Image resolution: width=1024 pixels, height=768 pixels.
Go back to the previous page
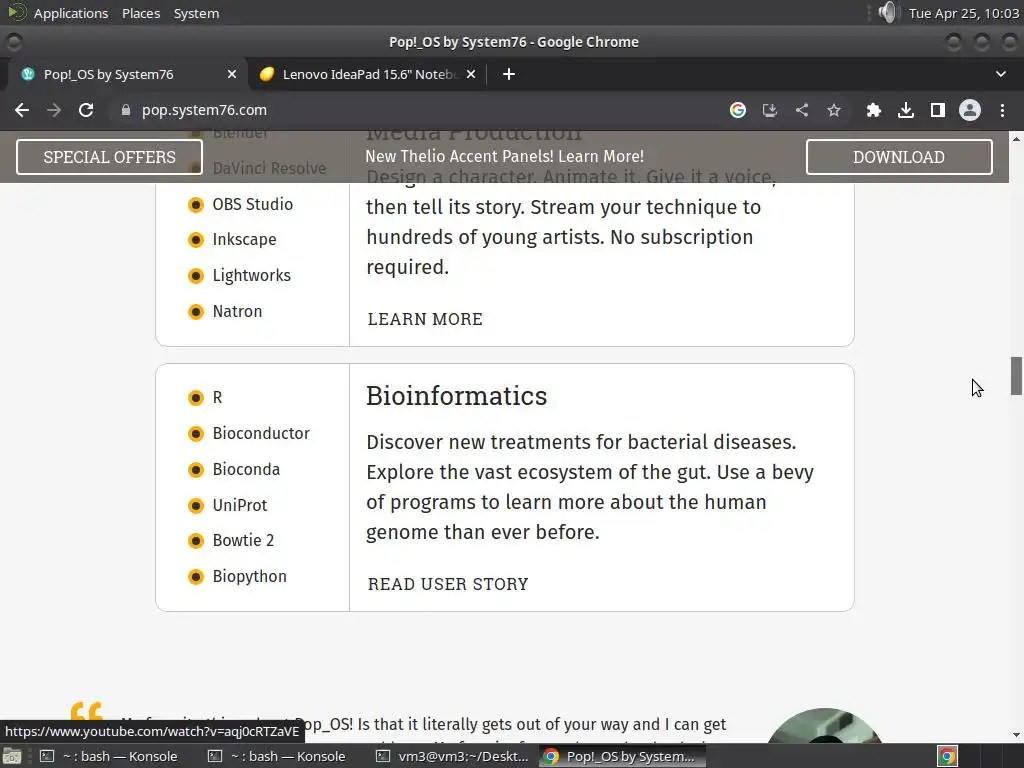pyautogui.click(x=22, y=110)
